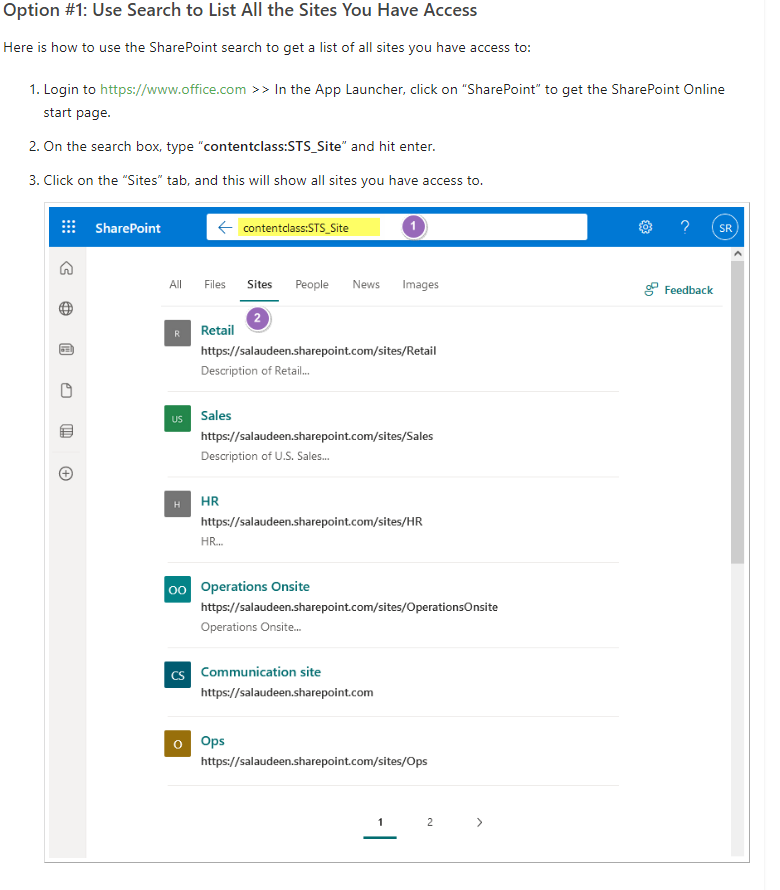Switch to the News tab
Image resolution: width=780 pixels, height=890 pixels.
click(366, 284)
